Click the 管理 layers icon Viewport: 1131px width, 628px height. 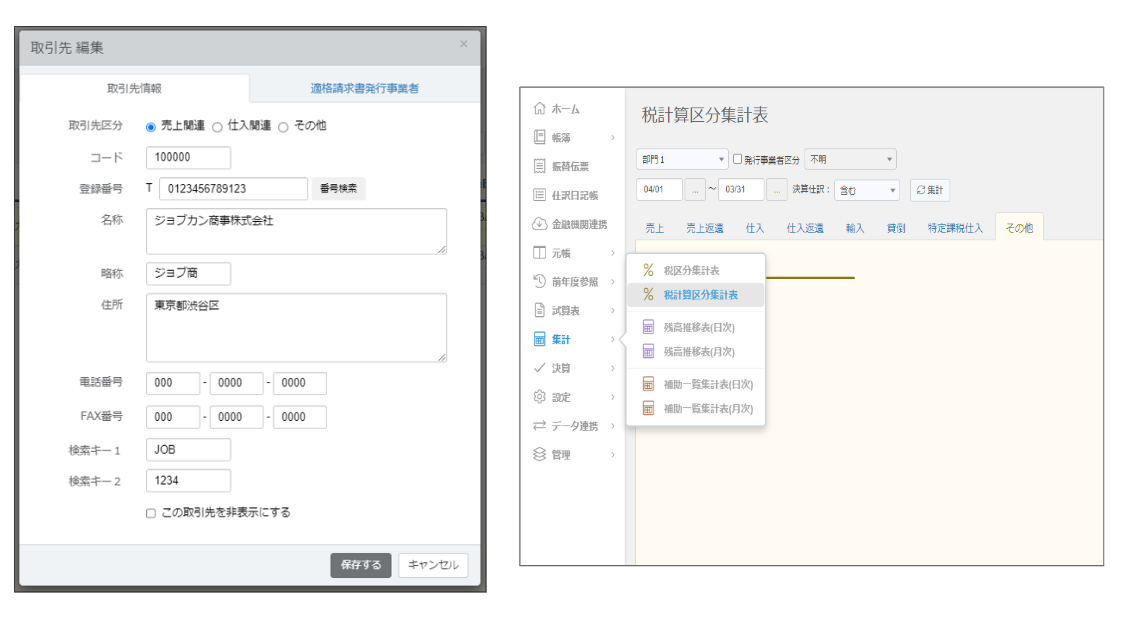click(x=540, y=454)
